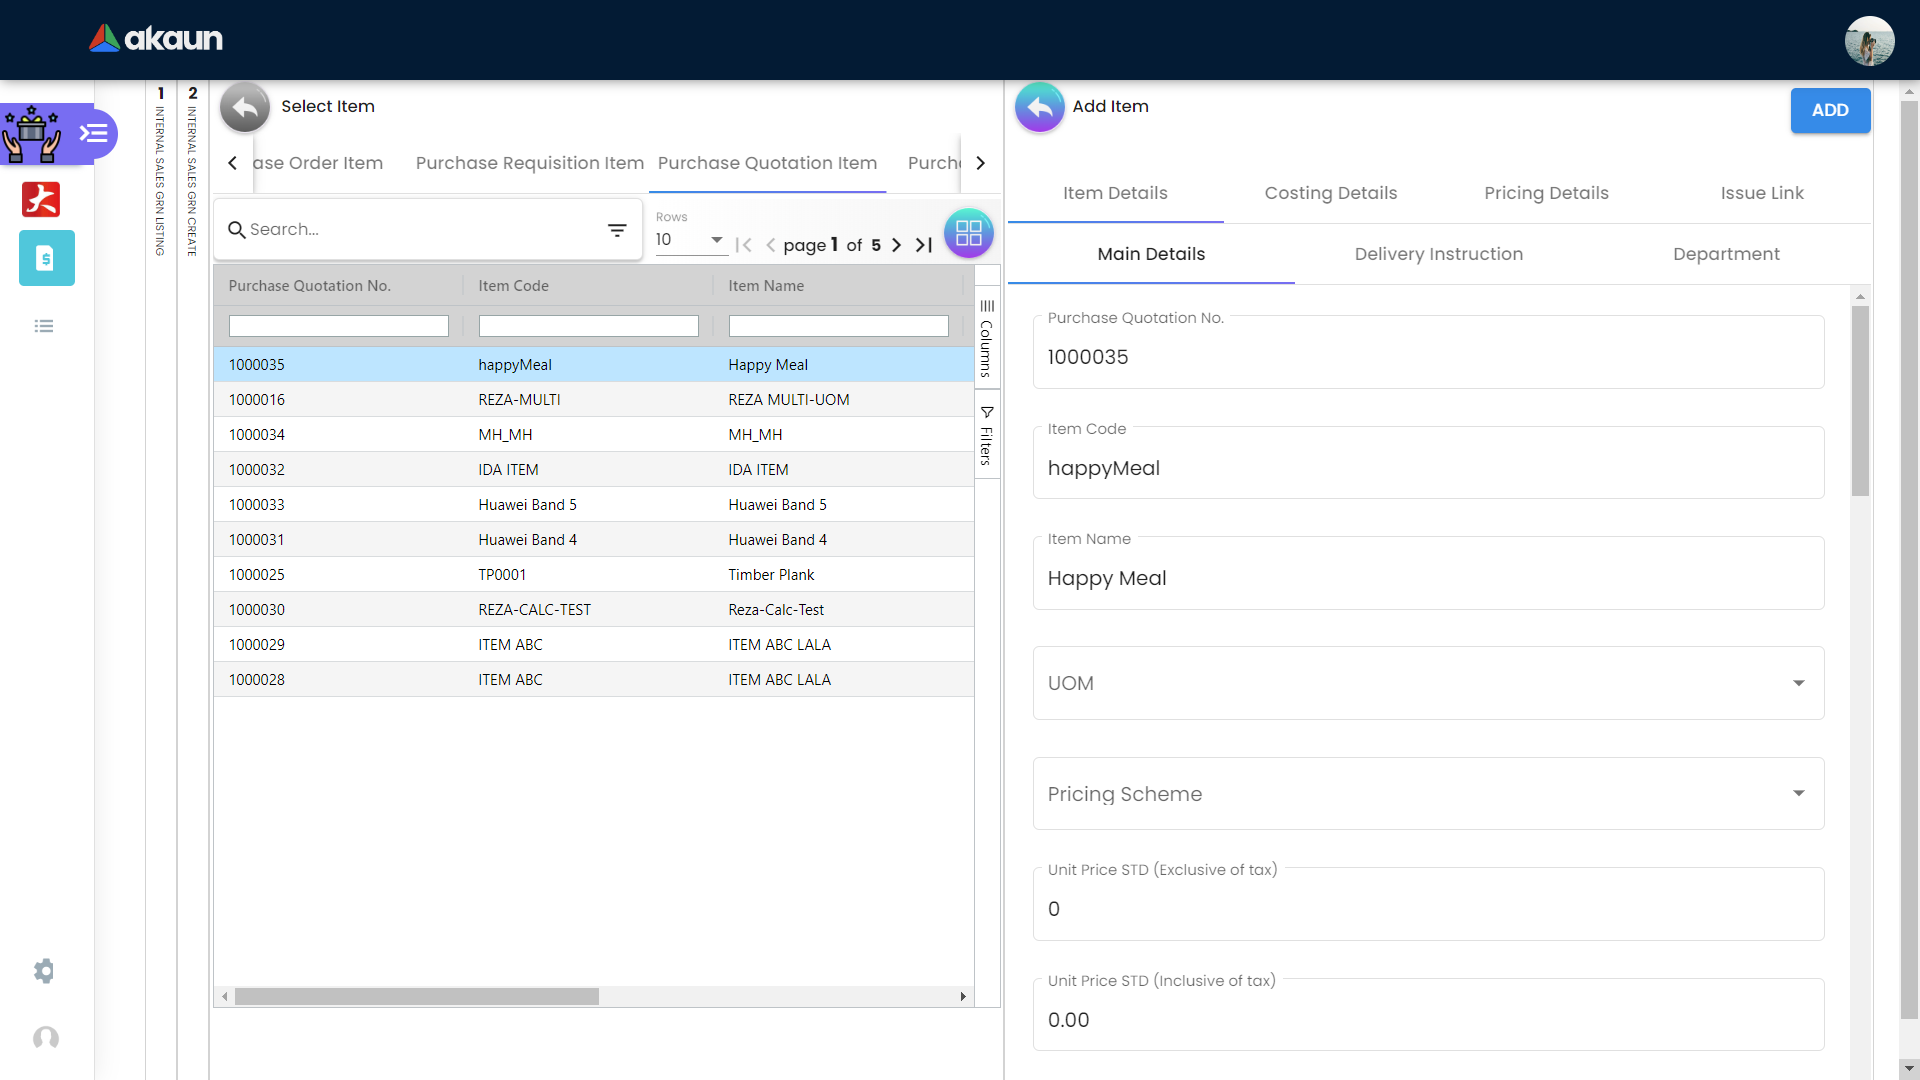Open the grid view icon button
Viewport: 1920px width, 1080px height.
968,233
